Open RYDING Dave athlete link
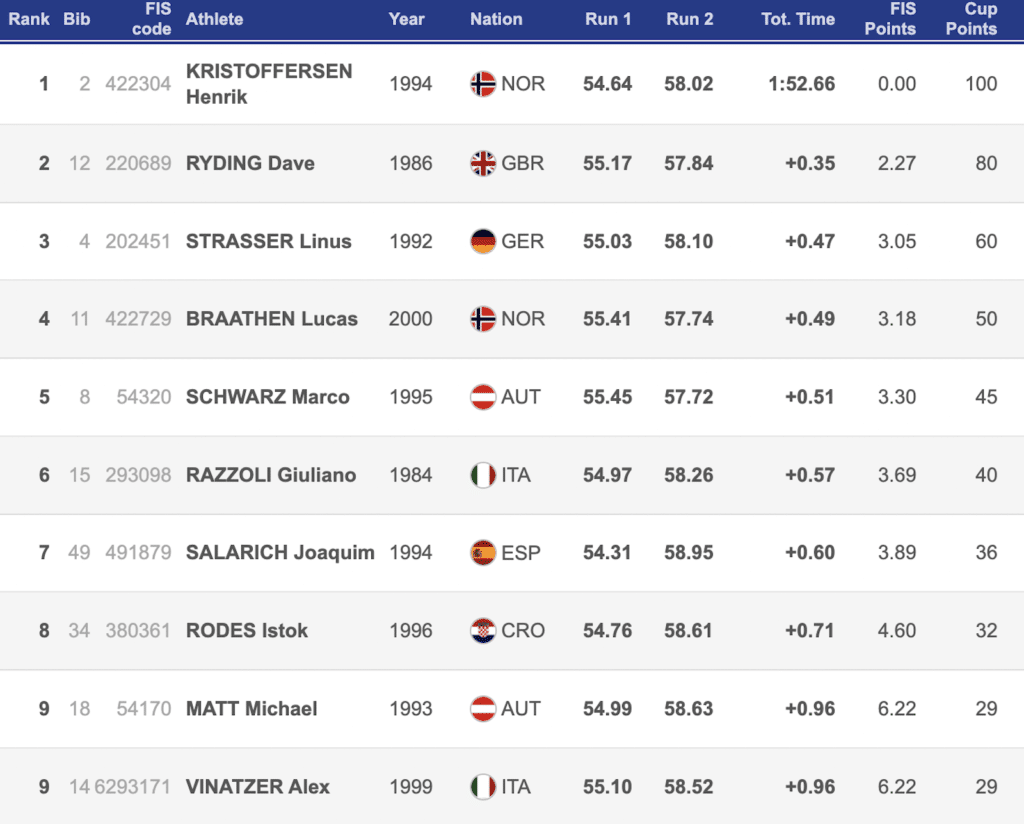Screen dimensions: 1024x824 (250, 163)
